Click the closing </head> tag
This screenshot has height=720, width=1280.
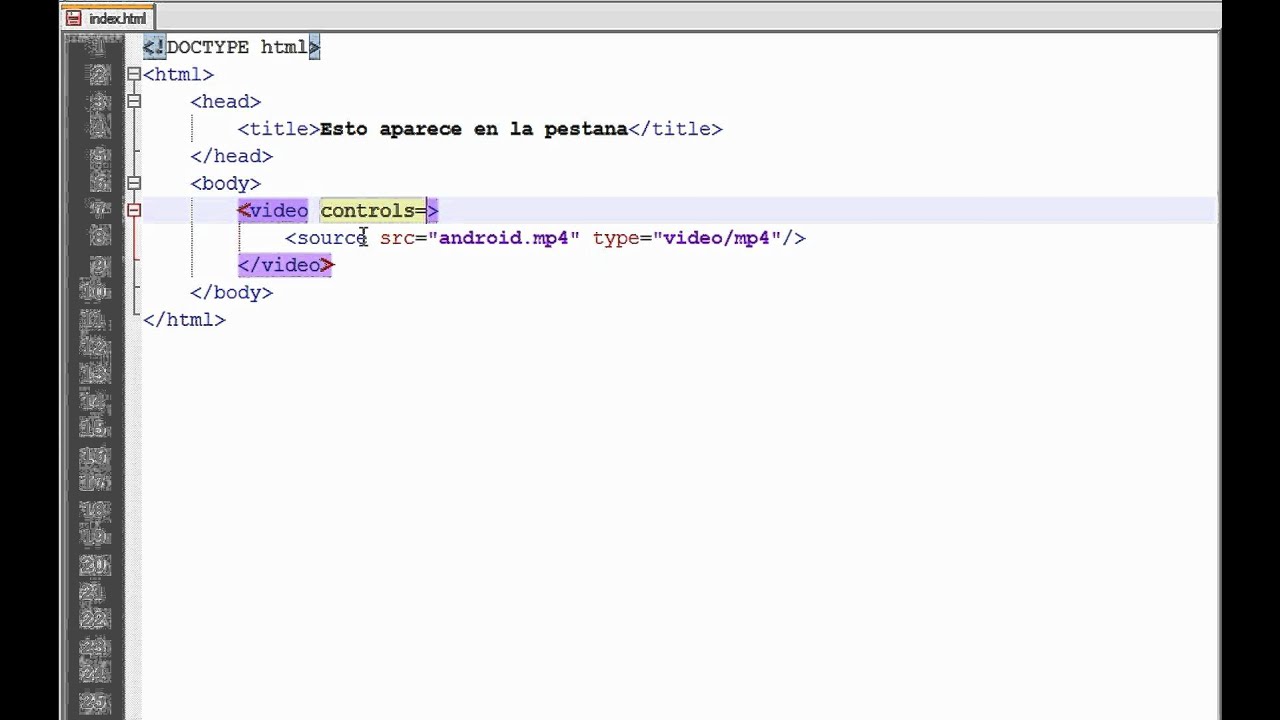[x=231, y=156]
